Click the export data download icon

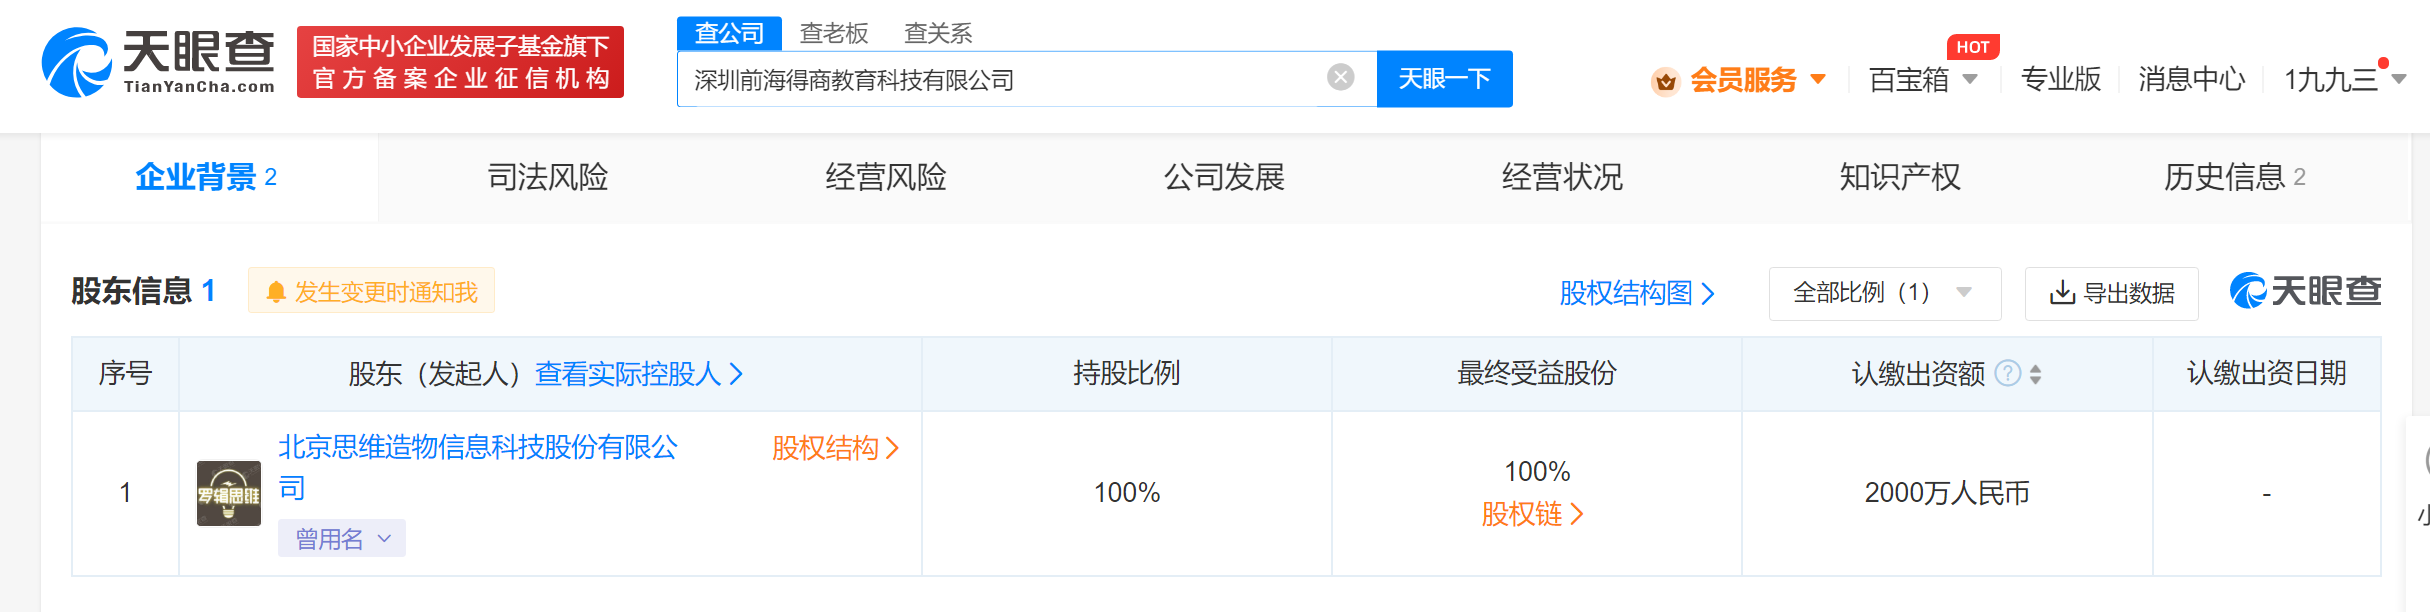pos(2062,293)
